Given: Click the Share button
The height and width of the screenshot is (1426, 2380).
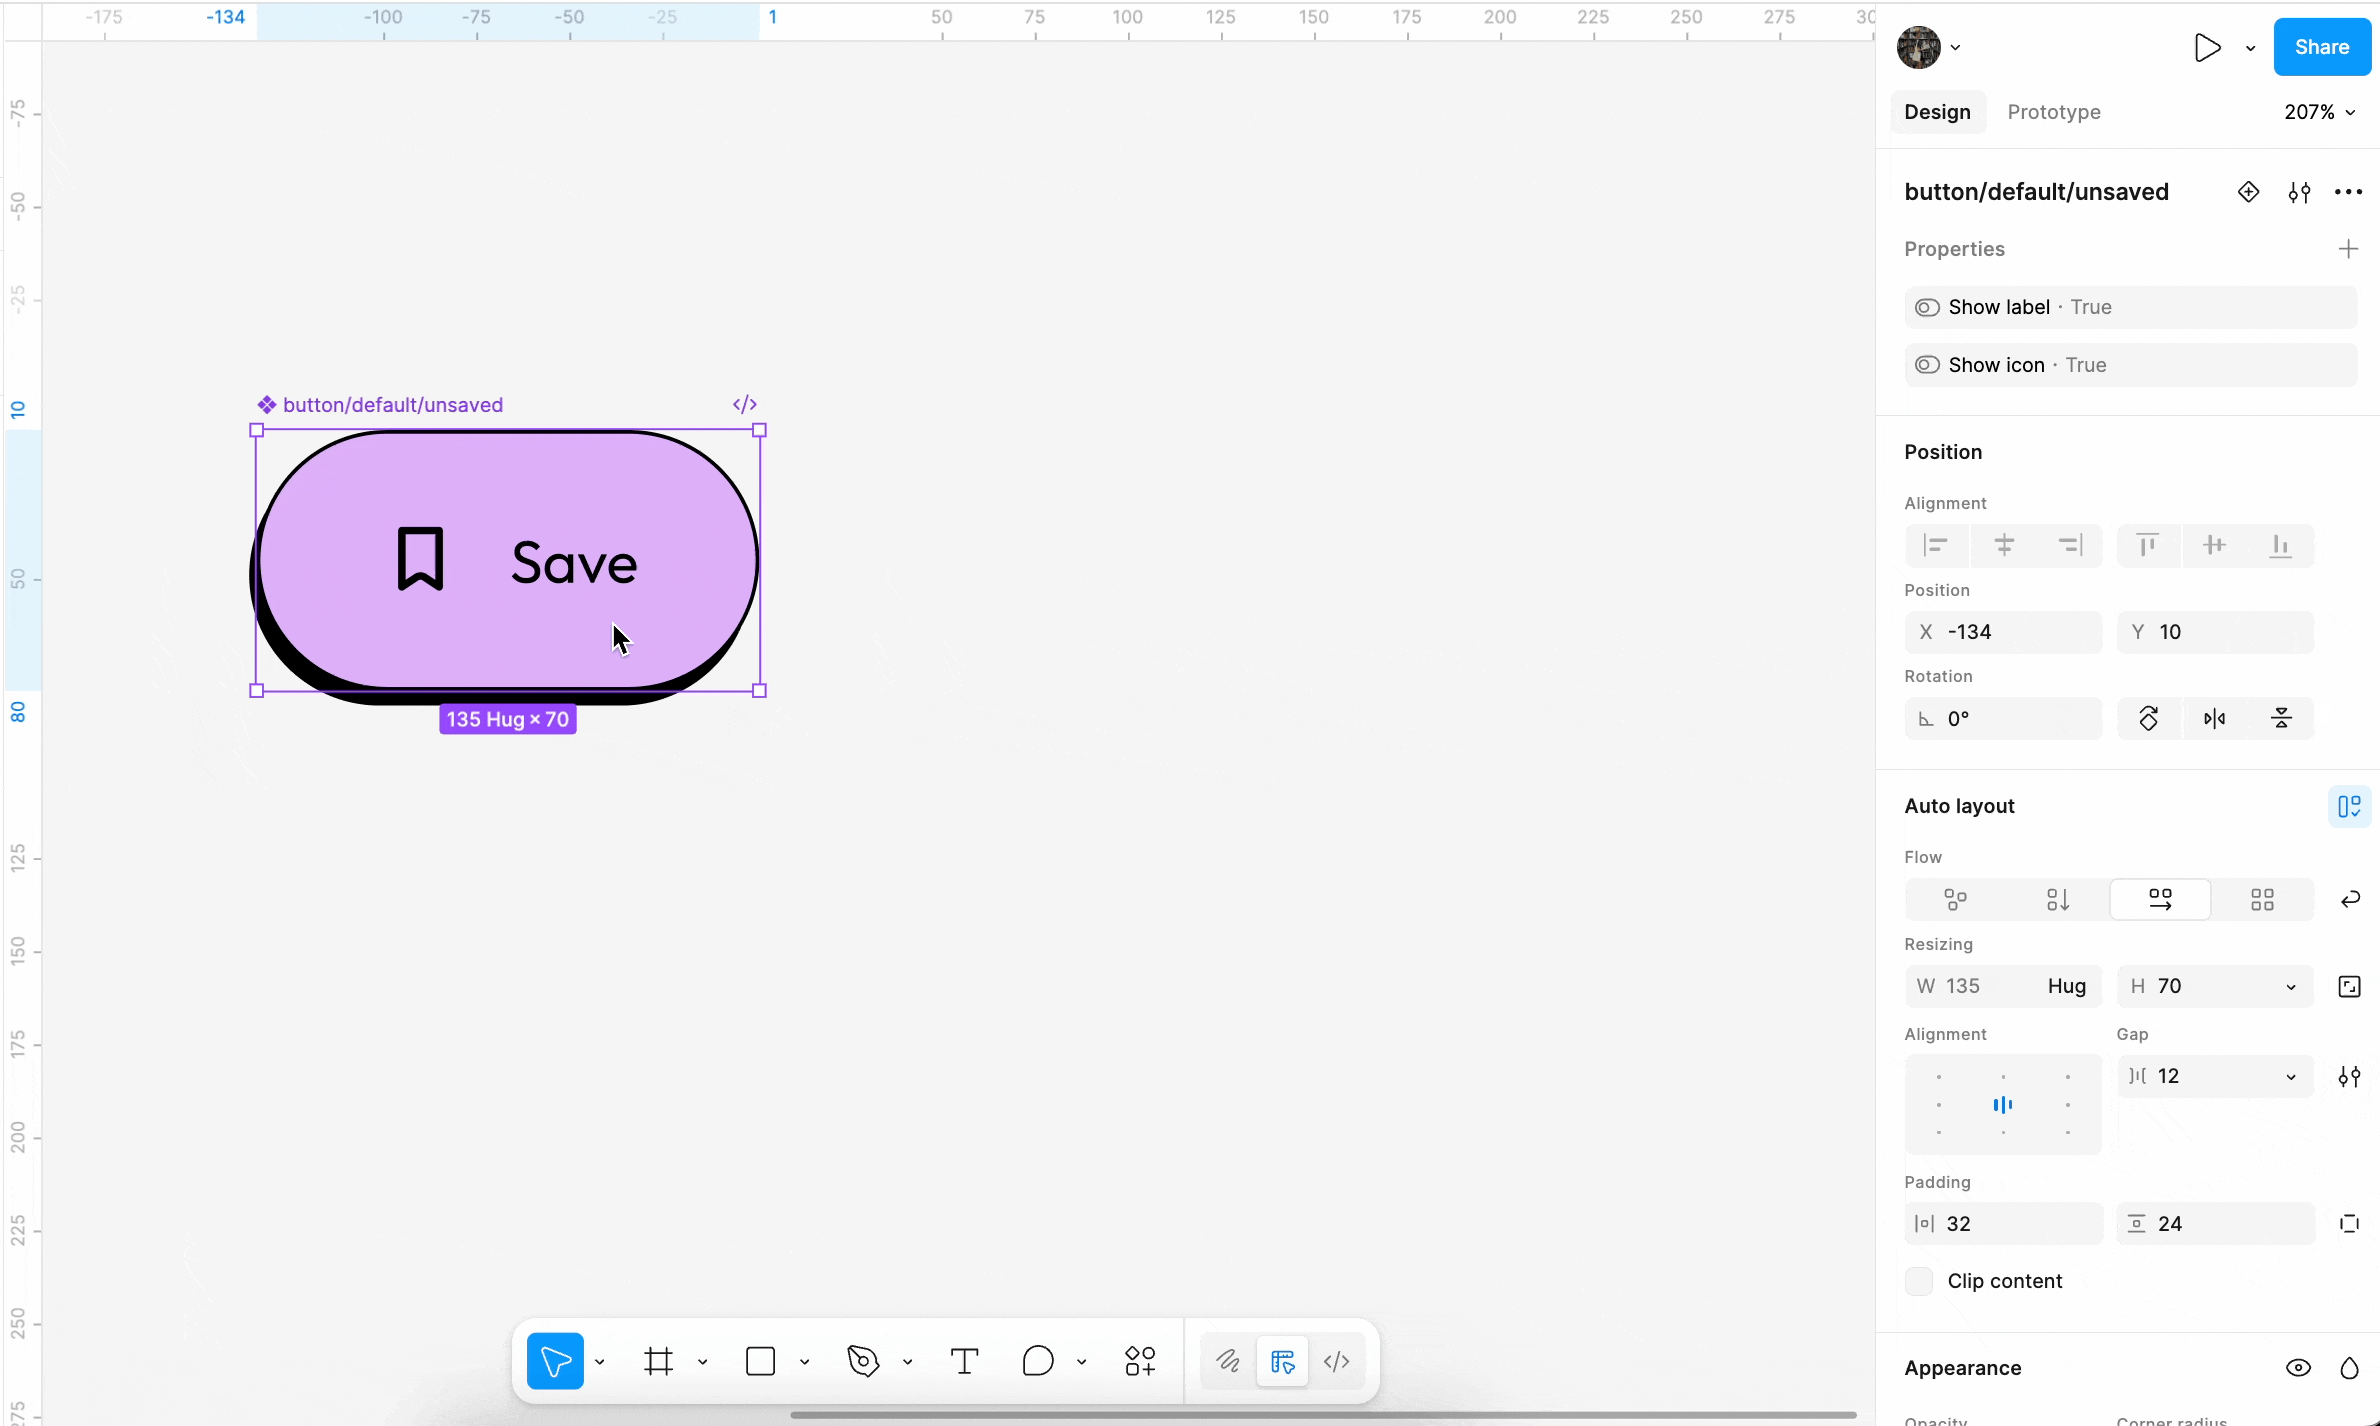Looking at the screenshot, I should tap(2321, 47).
